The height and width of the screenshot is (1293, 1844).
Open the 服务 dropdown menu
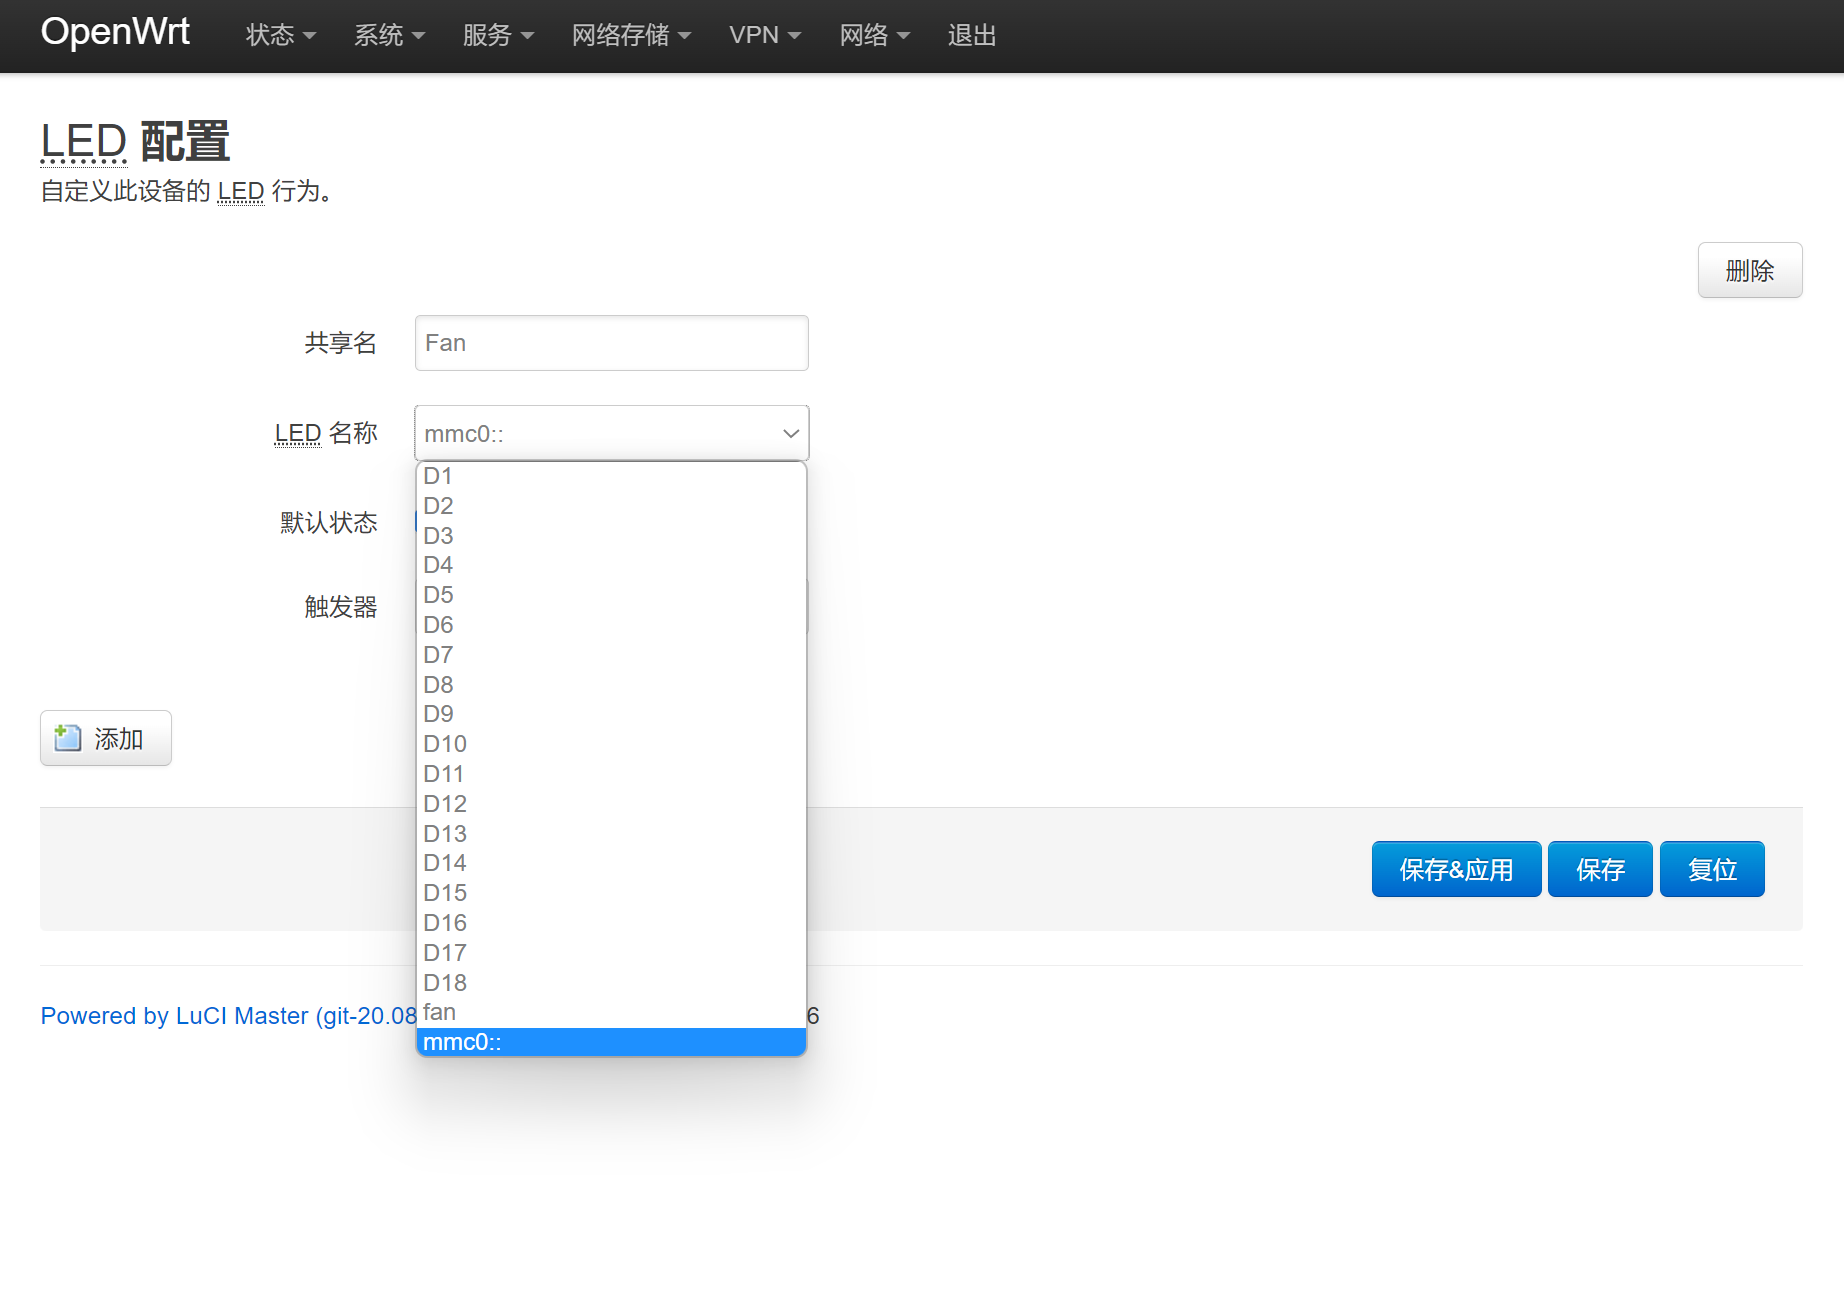[498, 35]
